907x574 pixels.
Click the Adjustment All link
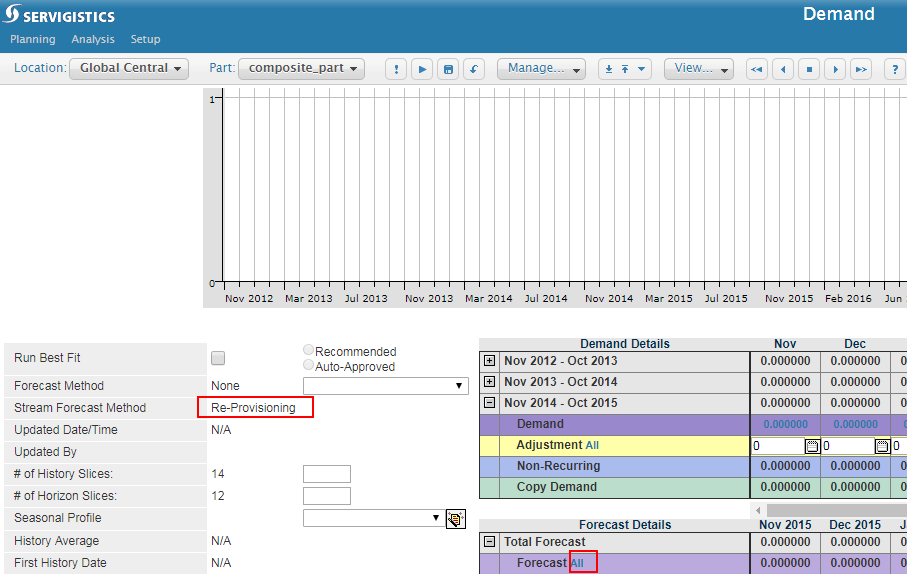point(592,445)
